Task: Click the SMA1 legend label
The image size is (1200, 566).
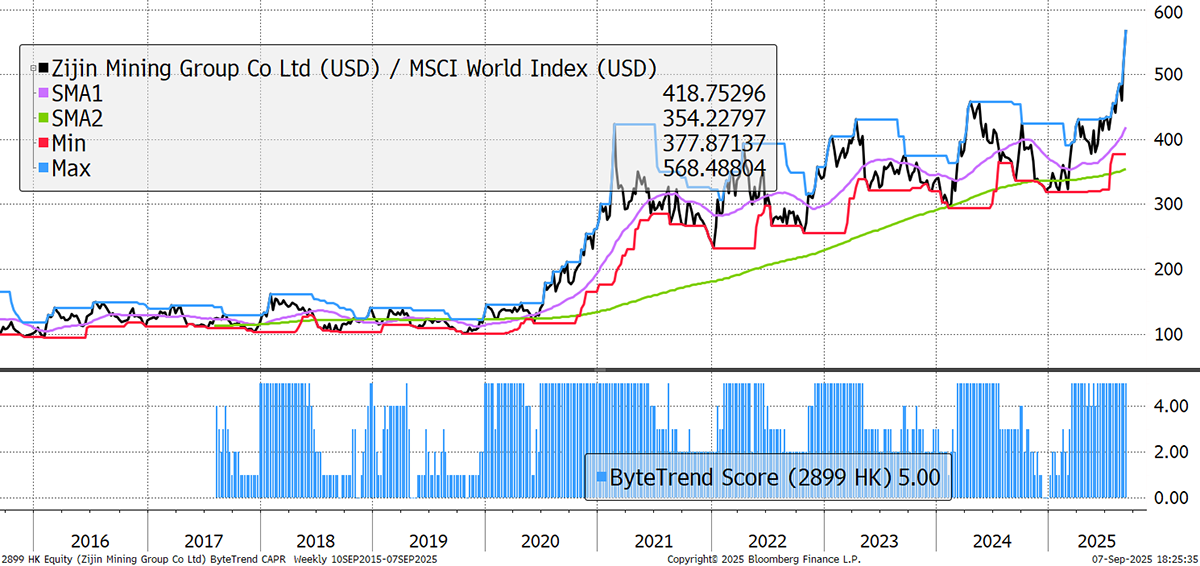Action: click(77, 94)
